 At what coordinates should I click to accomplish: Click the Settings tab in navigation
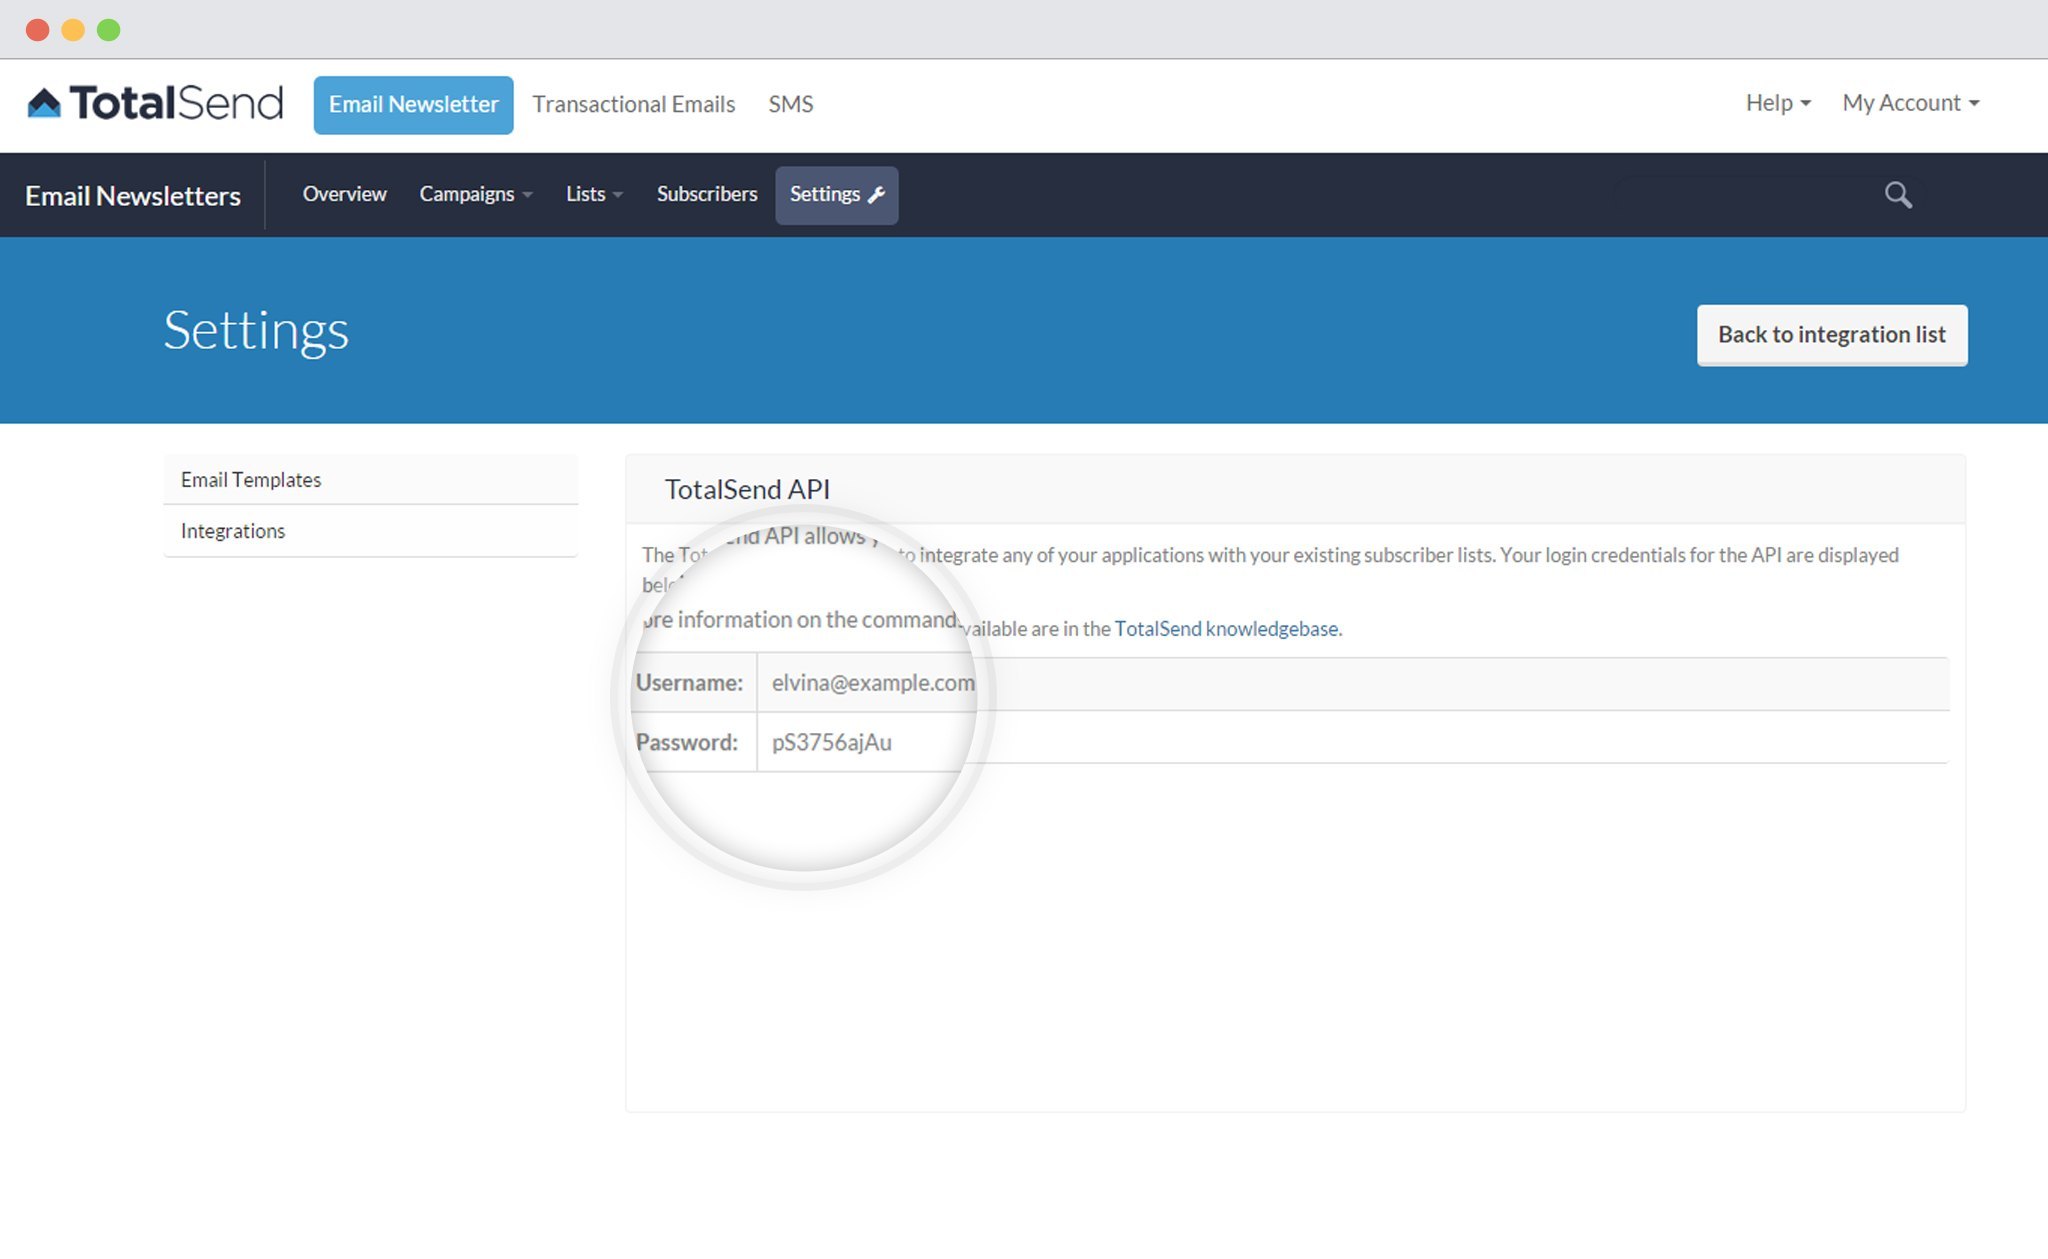click(x=835, y=193)
